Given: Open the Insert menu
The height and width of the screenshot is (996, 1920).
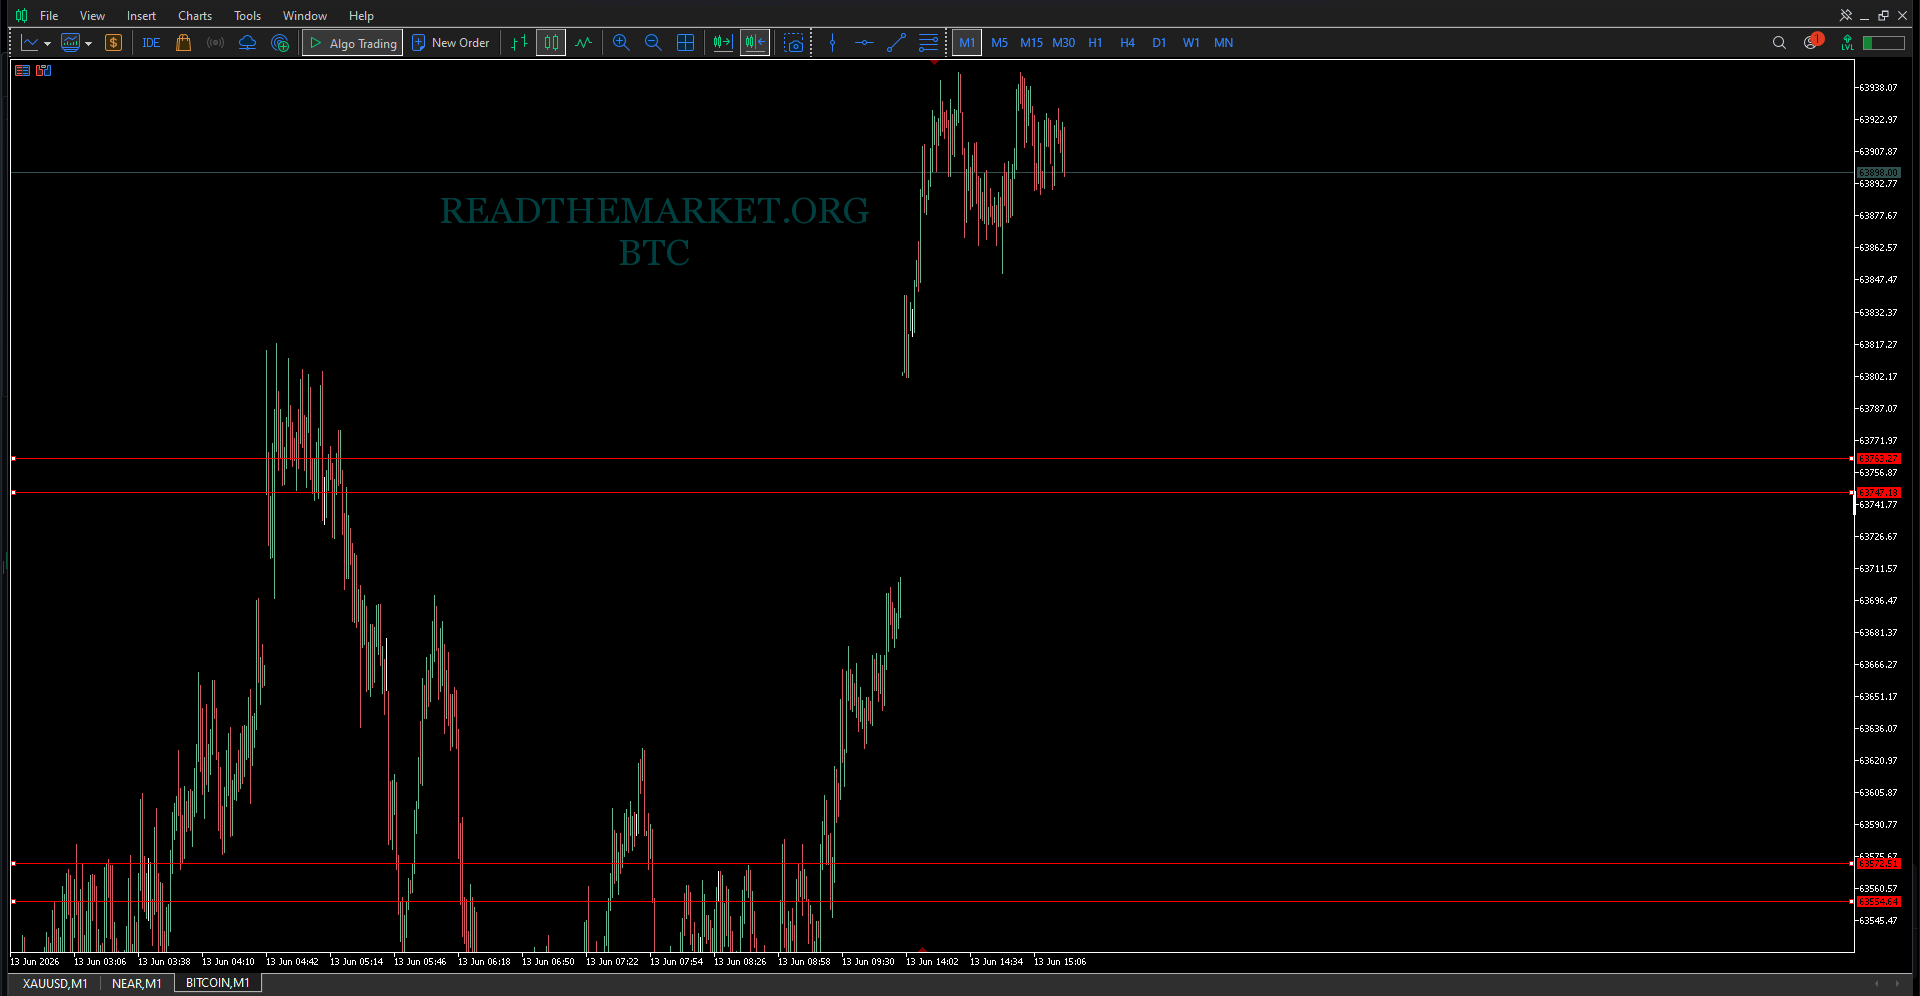Looking at the screenshot, I should (141, 16).
